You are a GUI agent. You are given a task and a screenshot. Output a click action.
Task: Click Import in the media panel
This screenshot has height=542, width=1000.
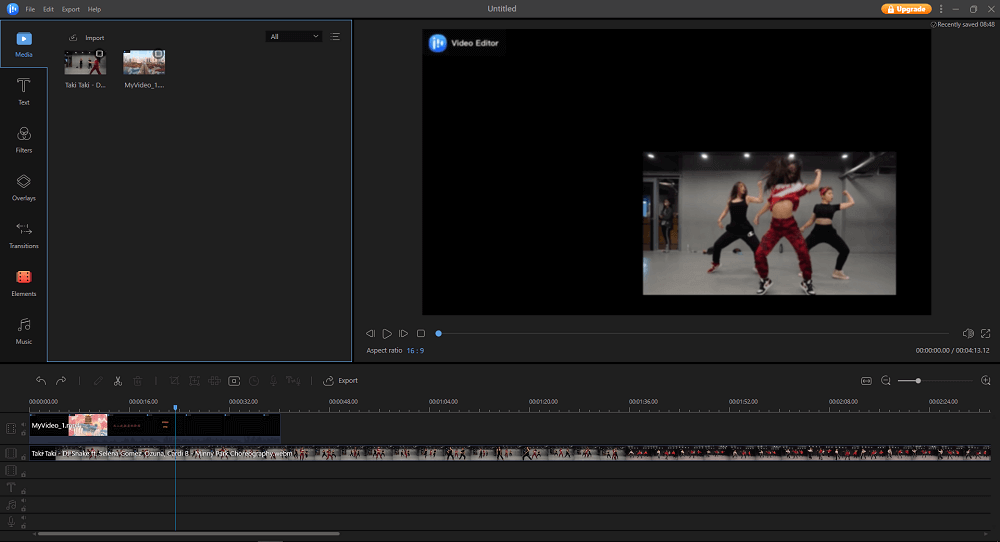[x=86, y=38]
